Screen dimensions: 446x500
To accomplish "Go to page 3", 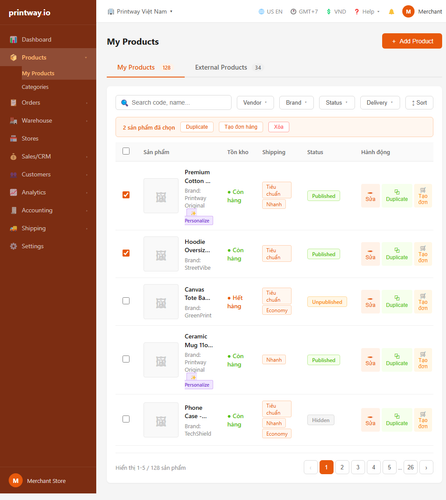I will click(x=358, y=467).
